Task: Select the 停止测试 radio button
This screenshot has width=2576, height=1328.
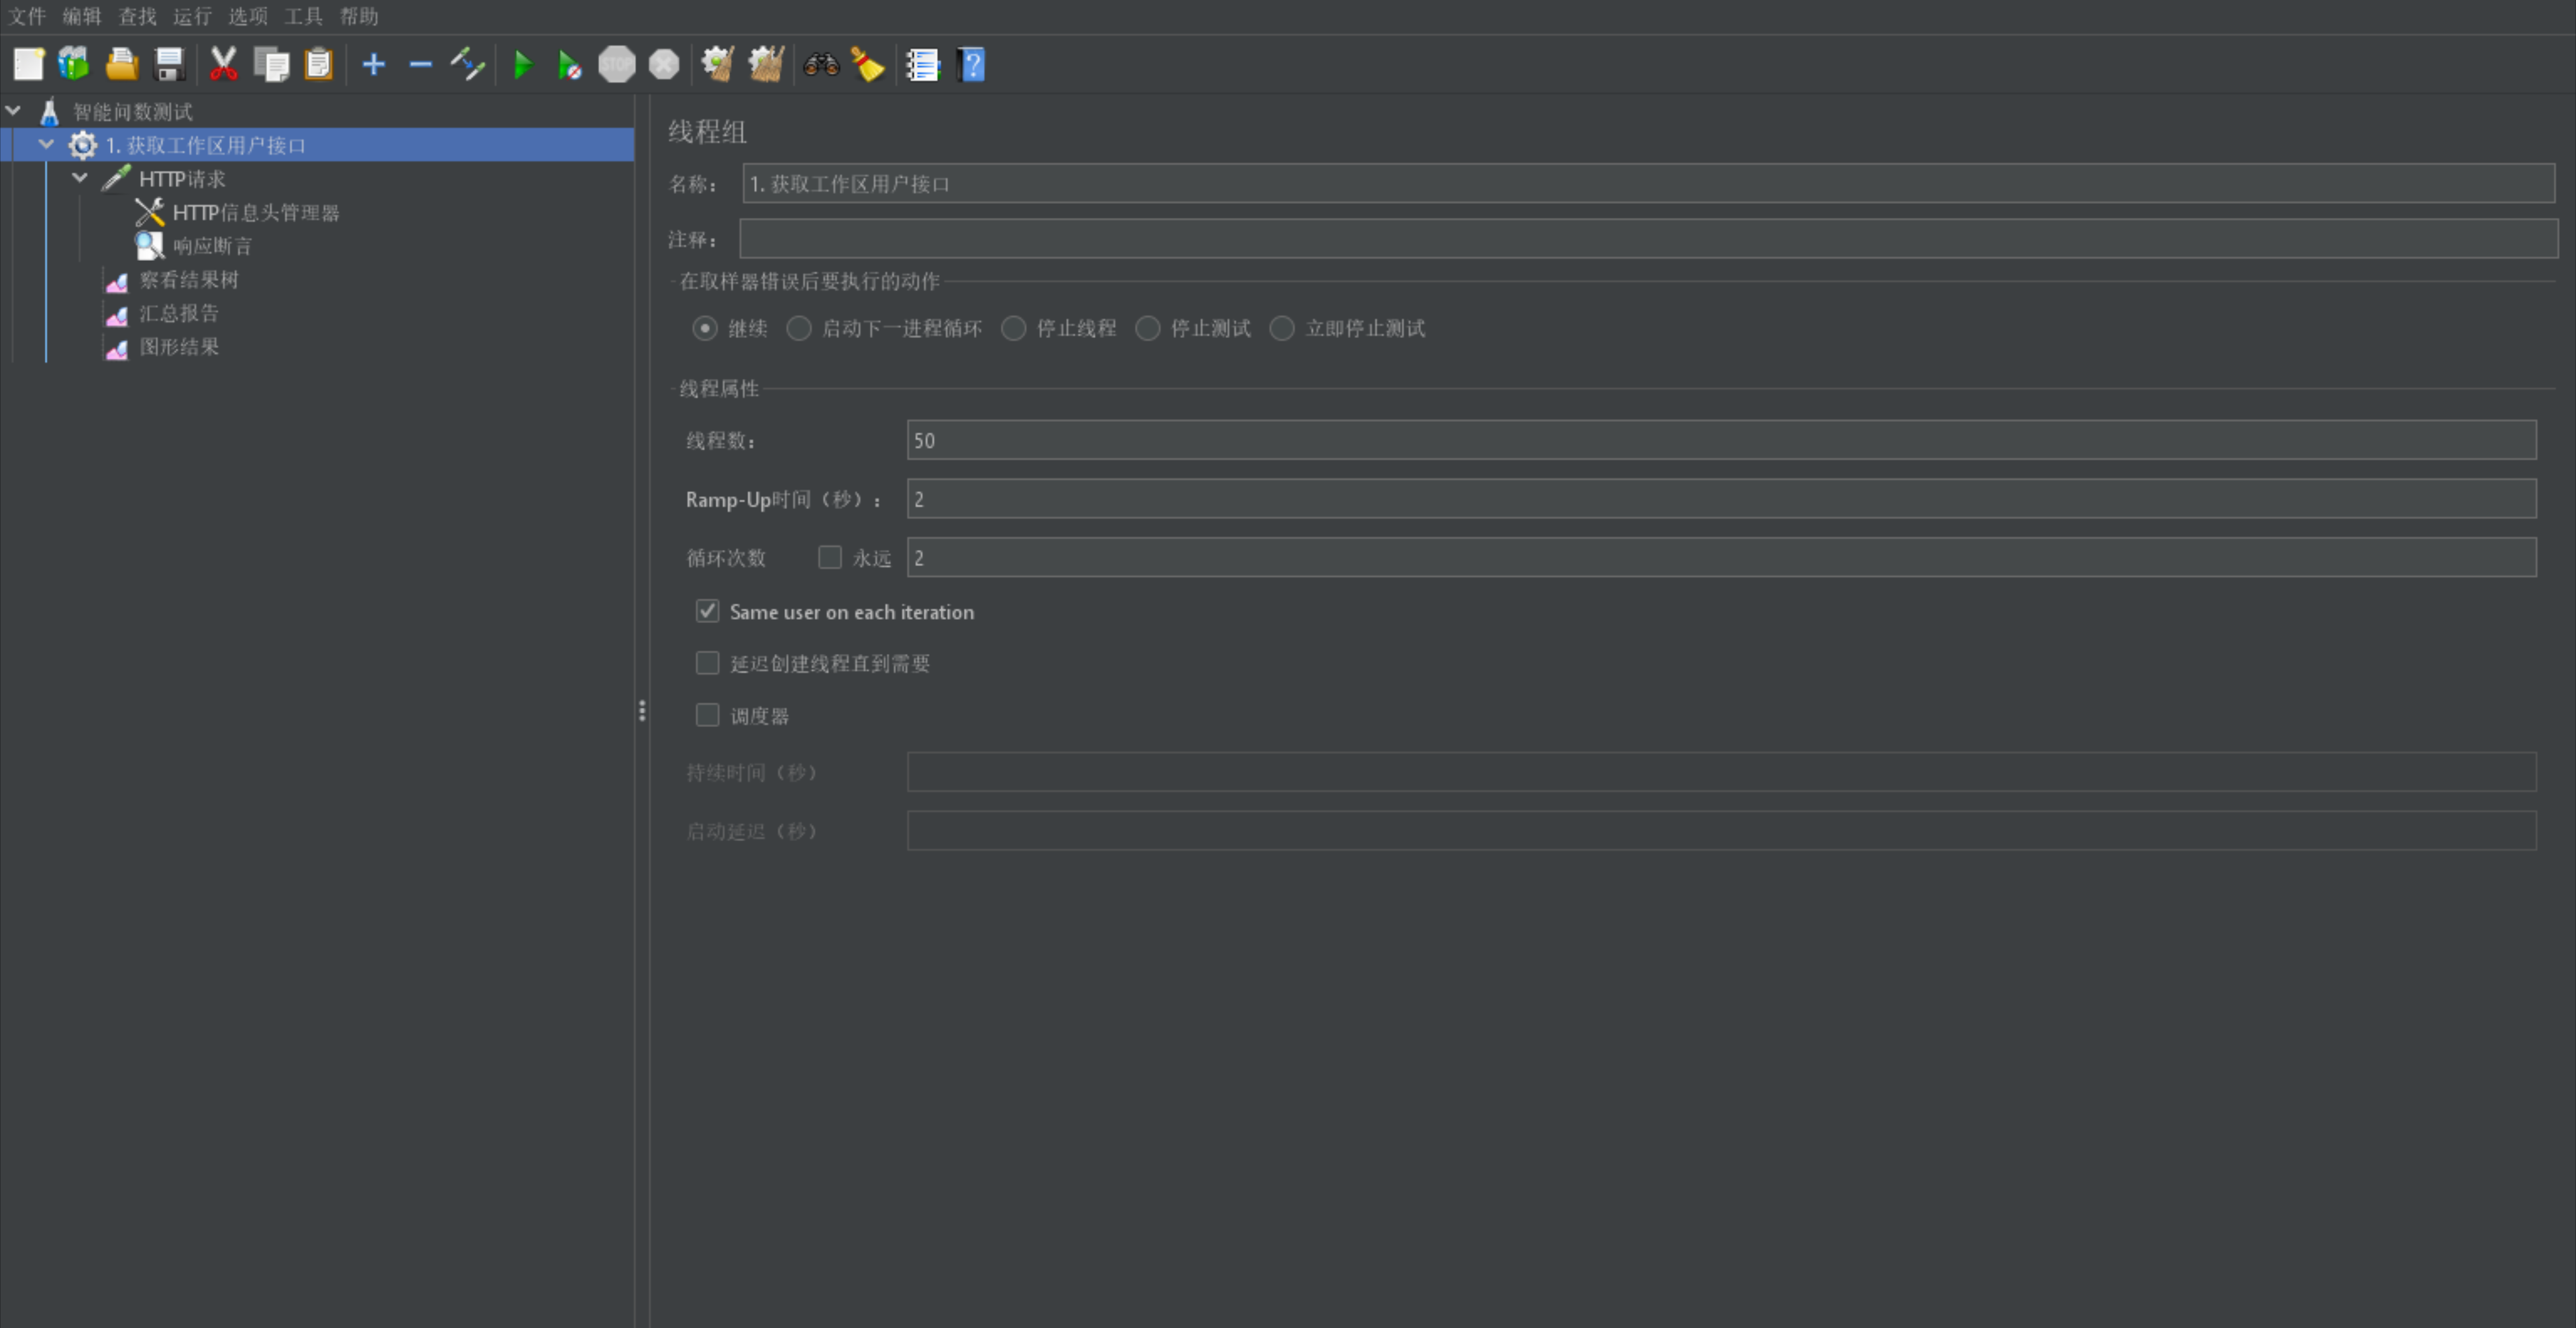Action: (1148, 328)
